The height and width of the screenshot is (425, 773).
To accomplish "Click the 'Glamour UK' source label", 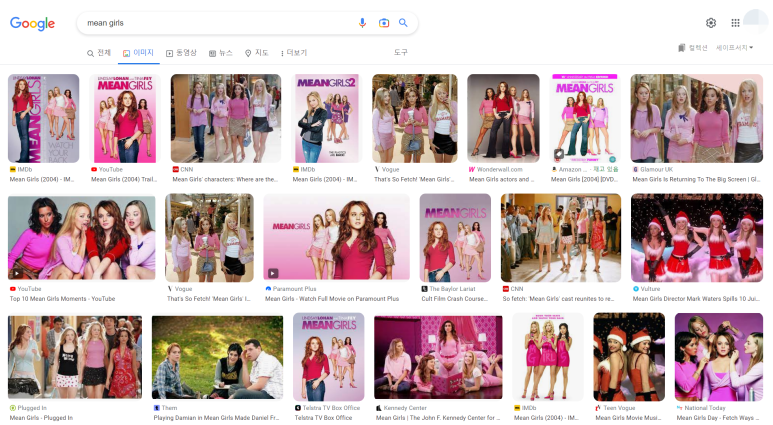I will tap(657, 169).
